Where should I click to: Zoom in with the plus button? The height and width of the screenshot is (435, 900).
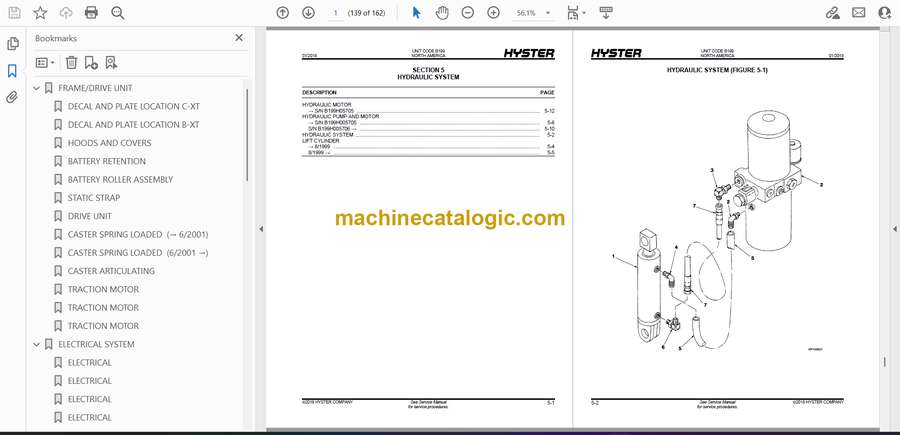(494, 13)
